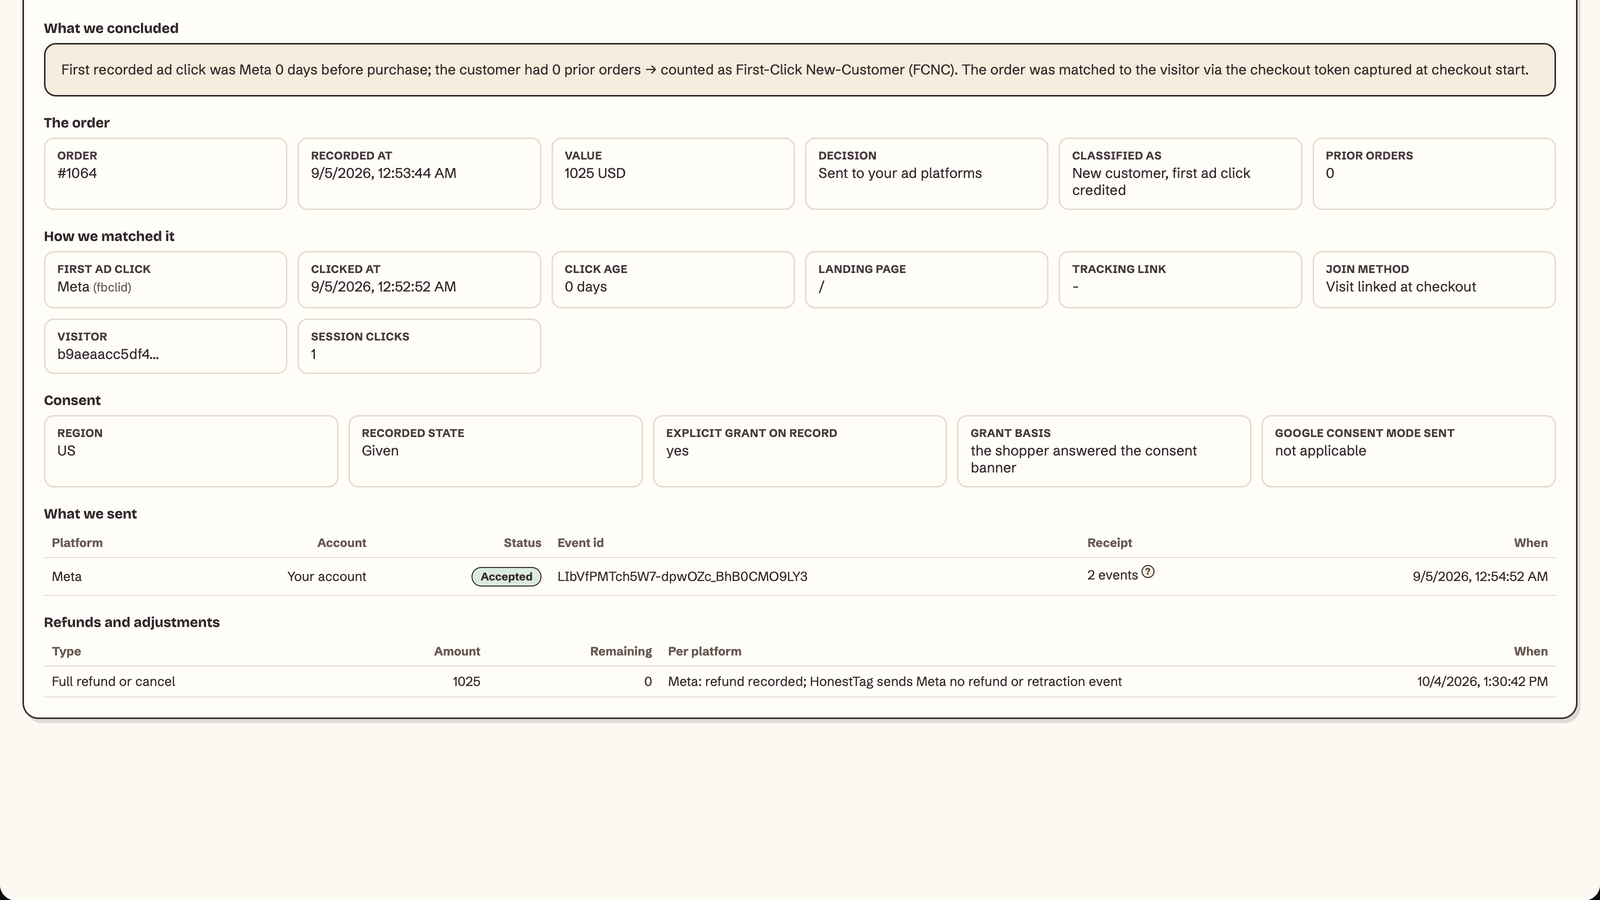
Task: Click the 'Account' column header
Action: (x=342, y=543)
